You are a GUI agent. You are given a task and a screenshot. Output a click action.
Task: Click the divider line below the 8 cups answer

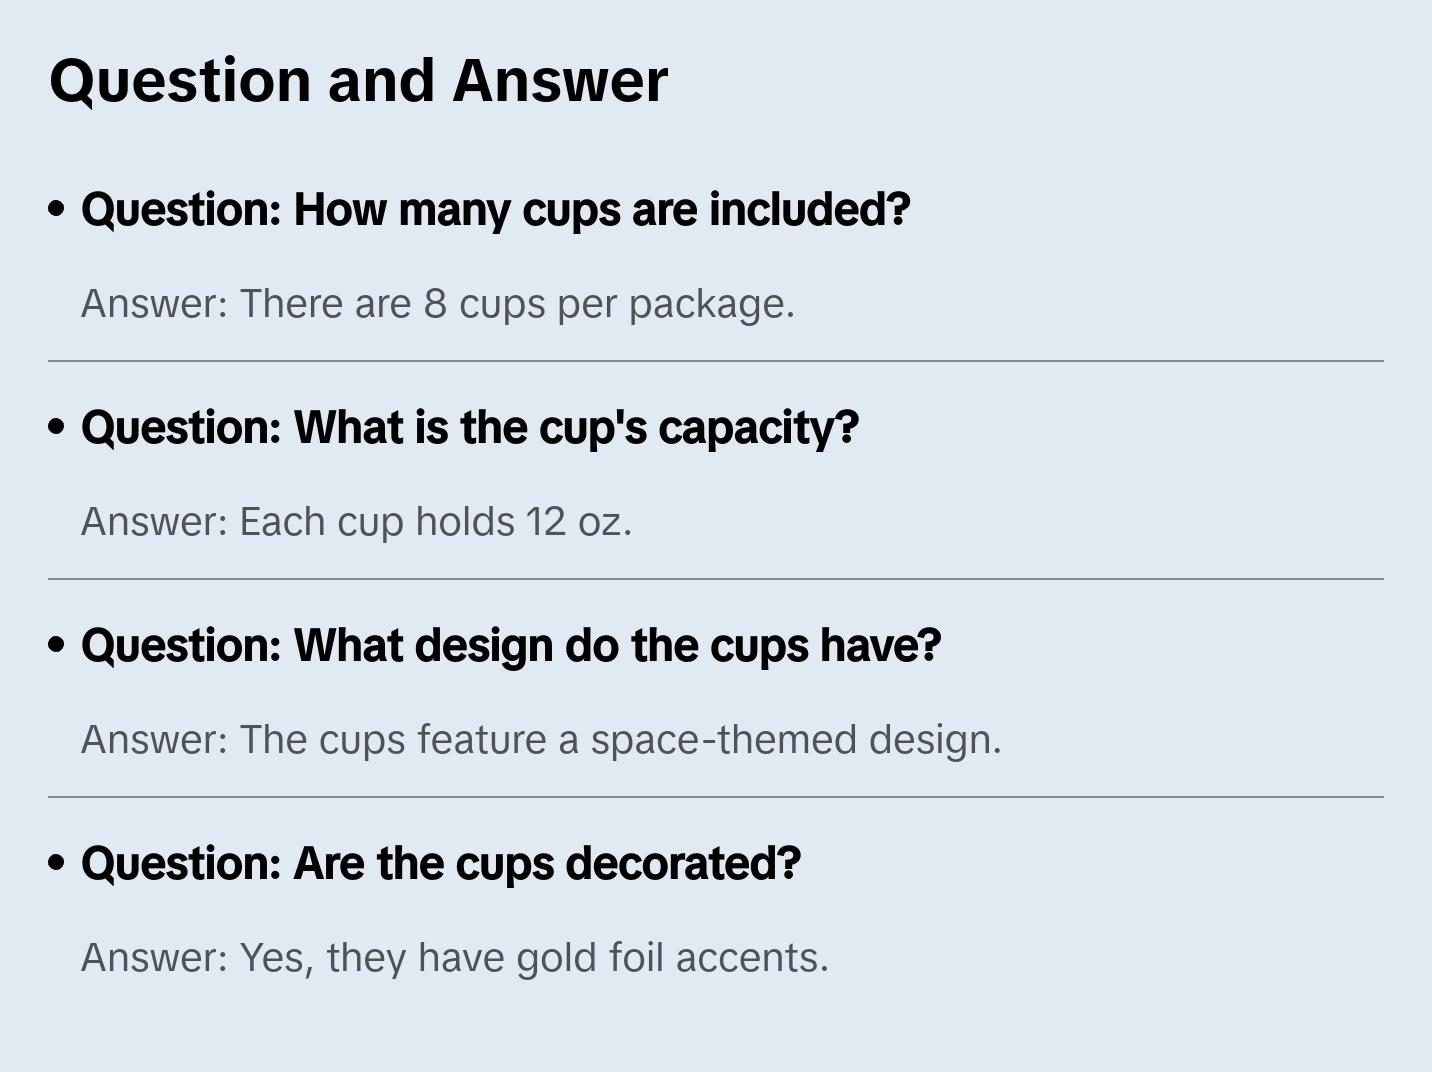pyautogui.click(x=716, y=361)
